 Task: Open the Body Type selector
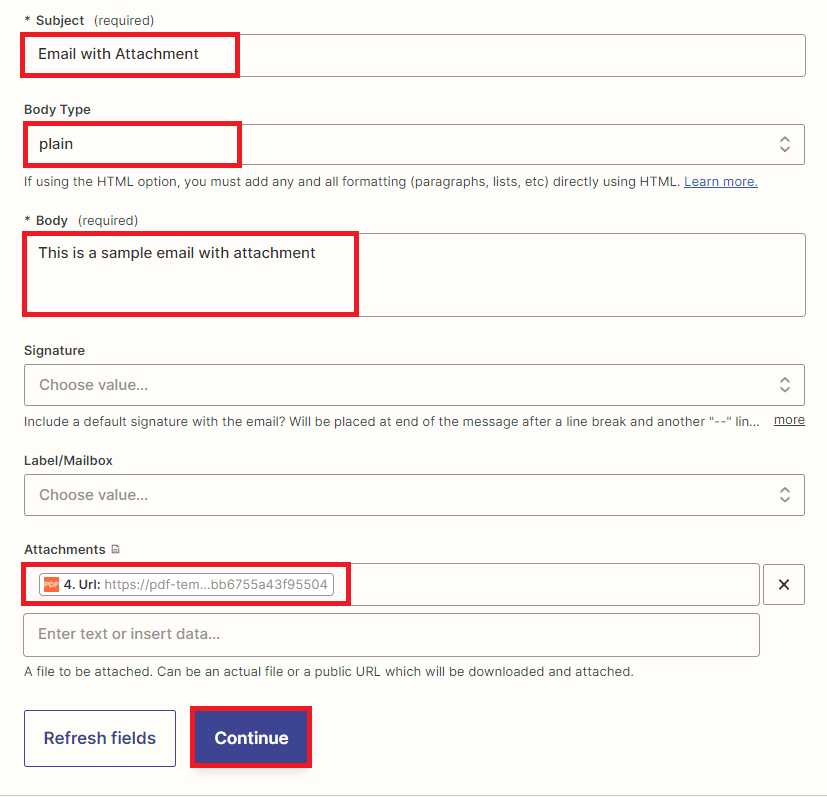click(400, 144)
